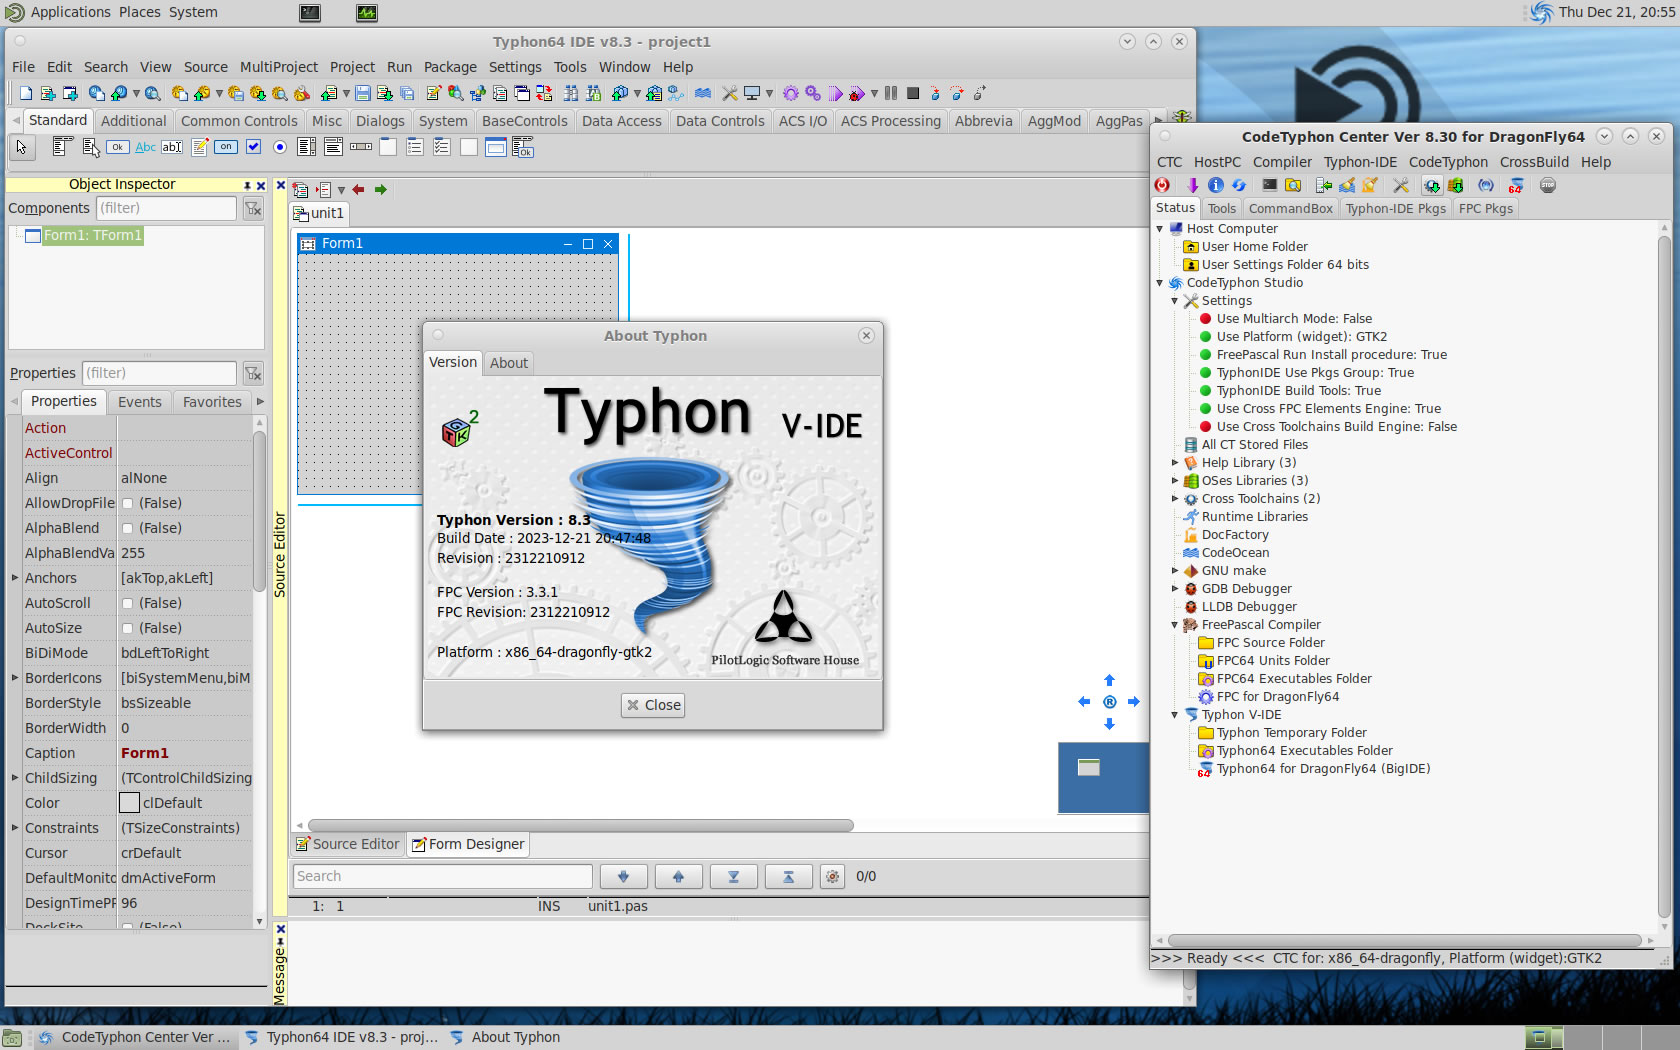This screenshot has height=1050, width=1680.
Task: Clear the Components filter button
Action: [x=253, y=208]
